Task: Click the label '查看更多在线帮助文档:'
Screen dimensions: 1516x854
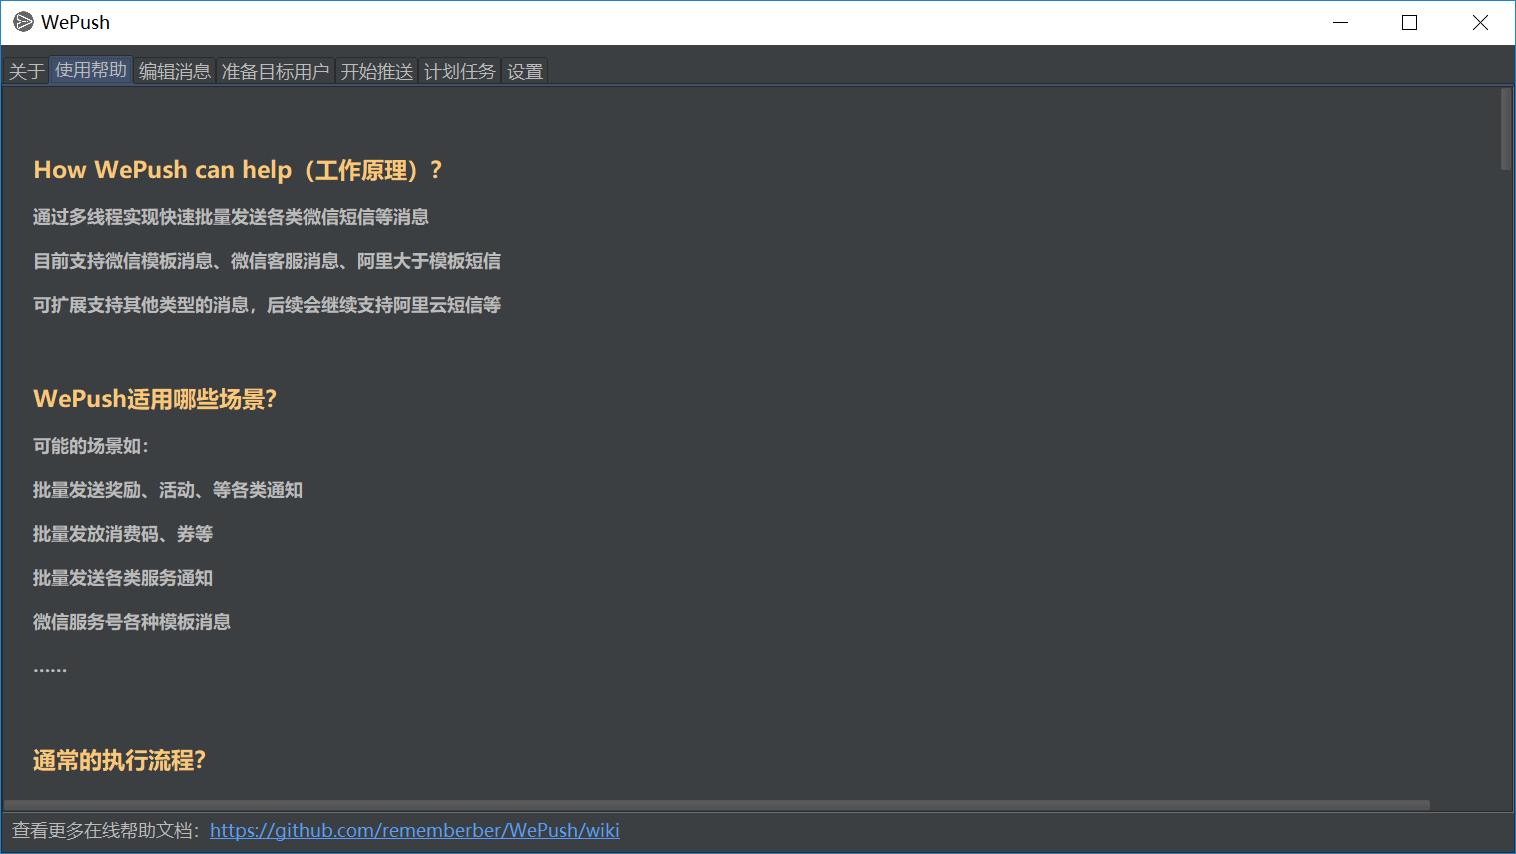Action: point(107,830)
